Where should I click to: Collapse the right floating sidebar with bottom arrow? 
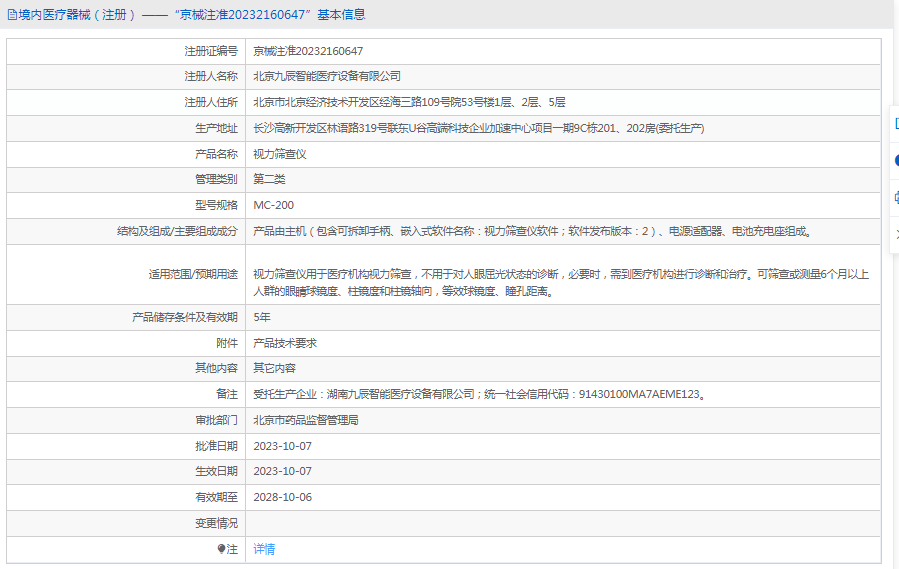(x=894, y=234)
